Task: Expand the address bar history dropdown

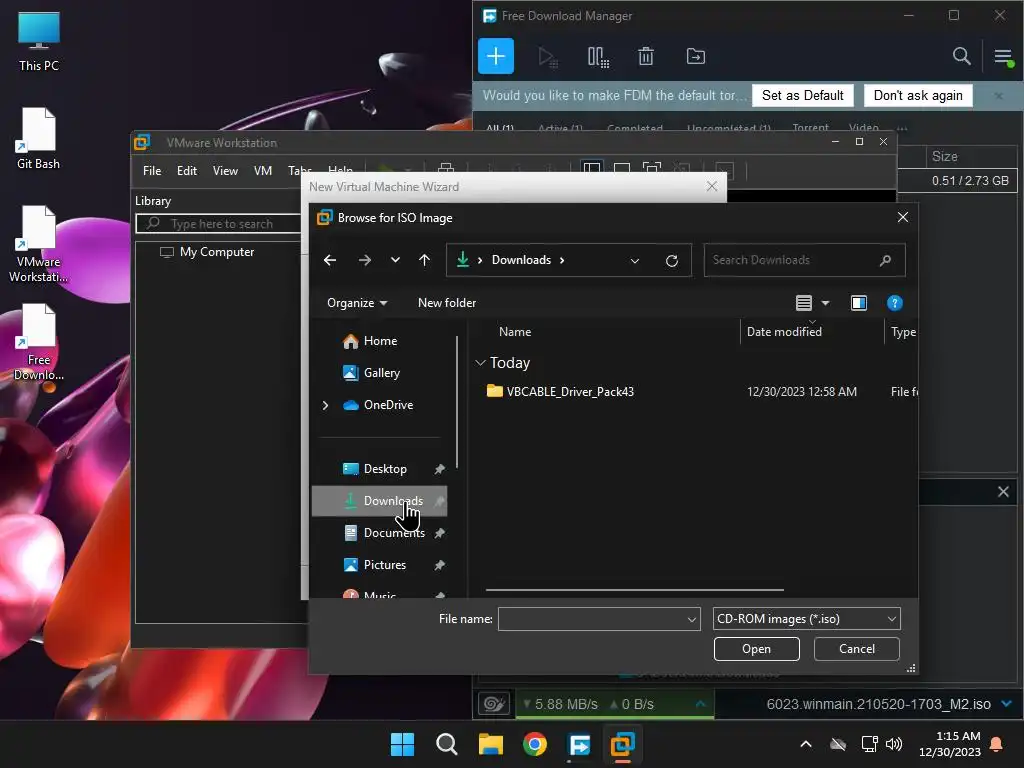Action: [635, 261]
